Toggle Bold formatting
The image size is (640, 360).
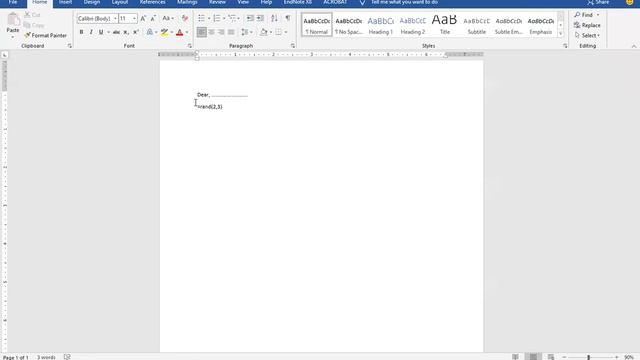[81, 32]
